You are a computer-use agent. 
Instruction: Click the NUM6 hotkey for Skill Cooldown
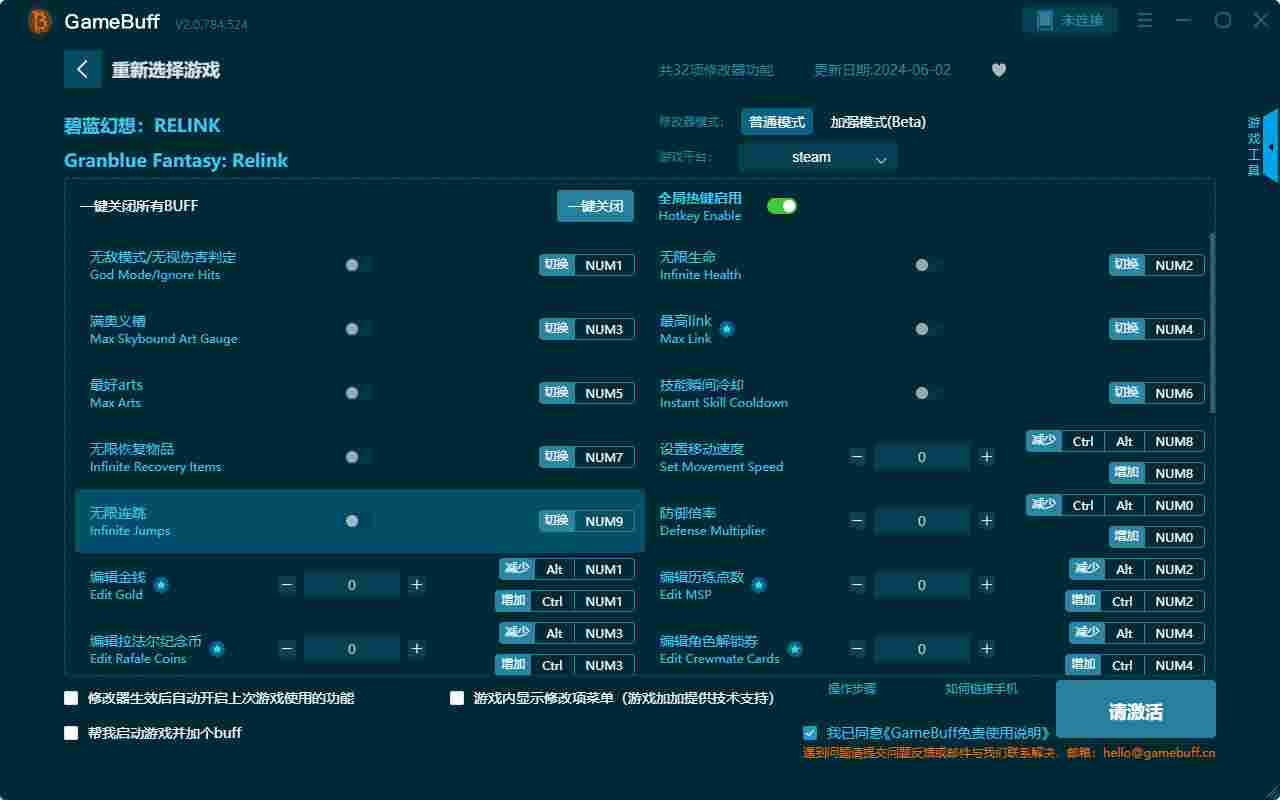point(1174,393)
